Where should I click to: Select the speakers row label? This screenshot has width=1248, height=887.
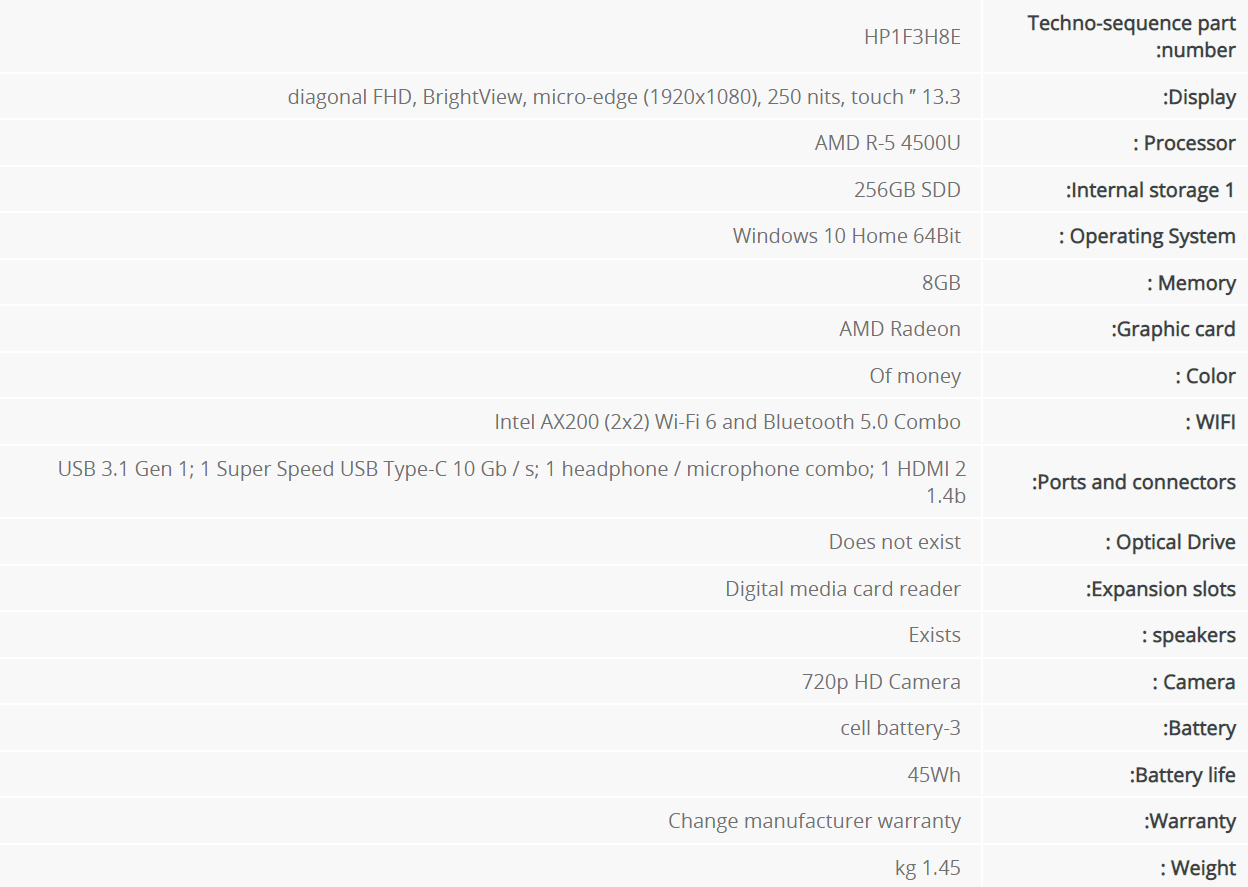1188,635
